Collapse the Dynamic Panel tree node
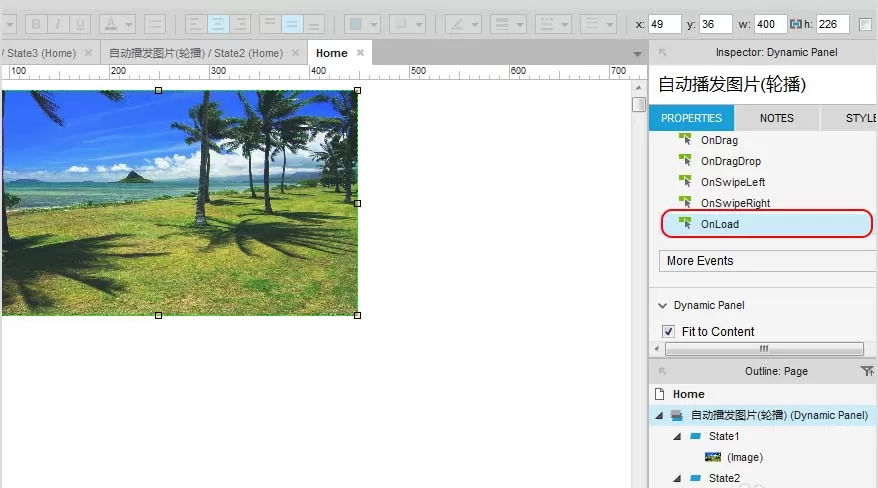Image resolution: width=878 pixels, height=488 pixels. [659, 415]
